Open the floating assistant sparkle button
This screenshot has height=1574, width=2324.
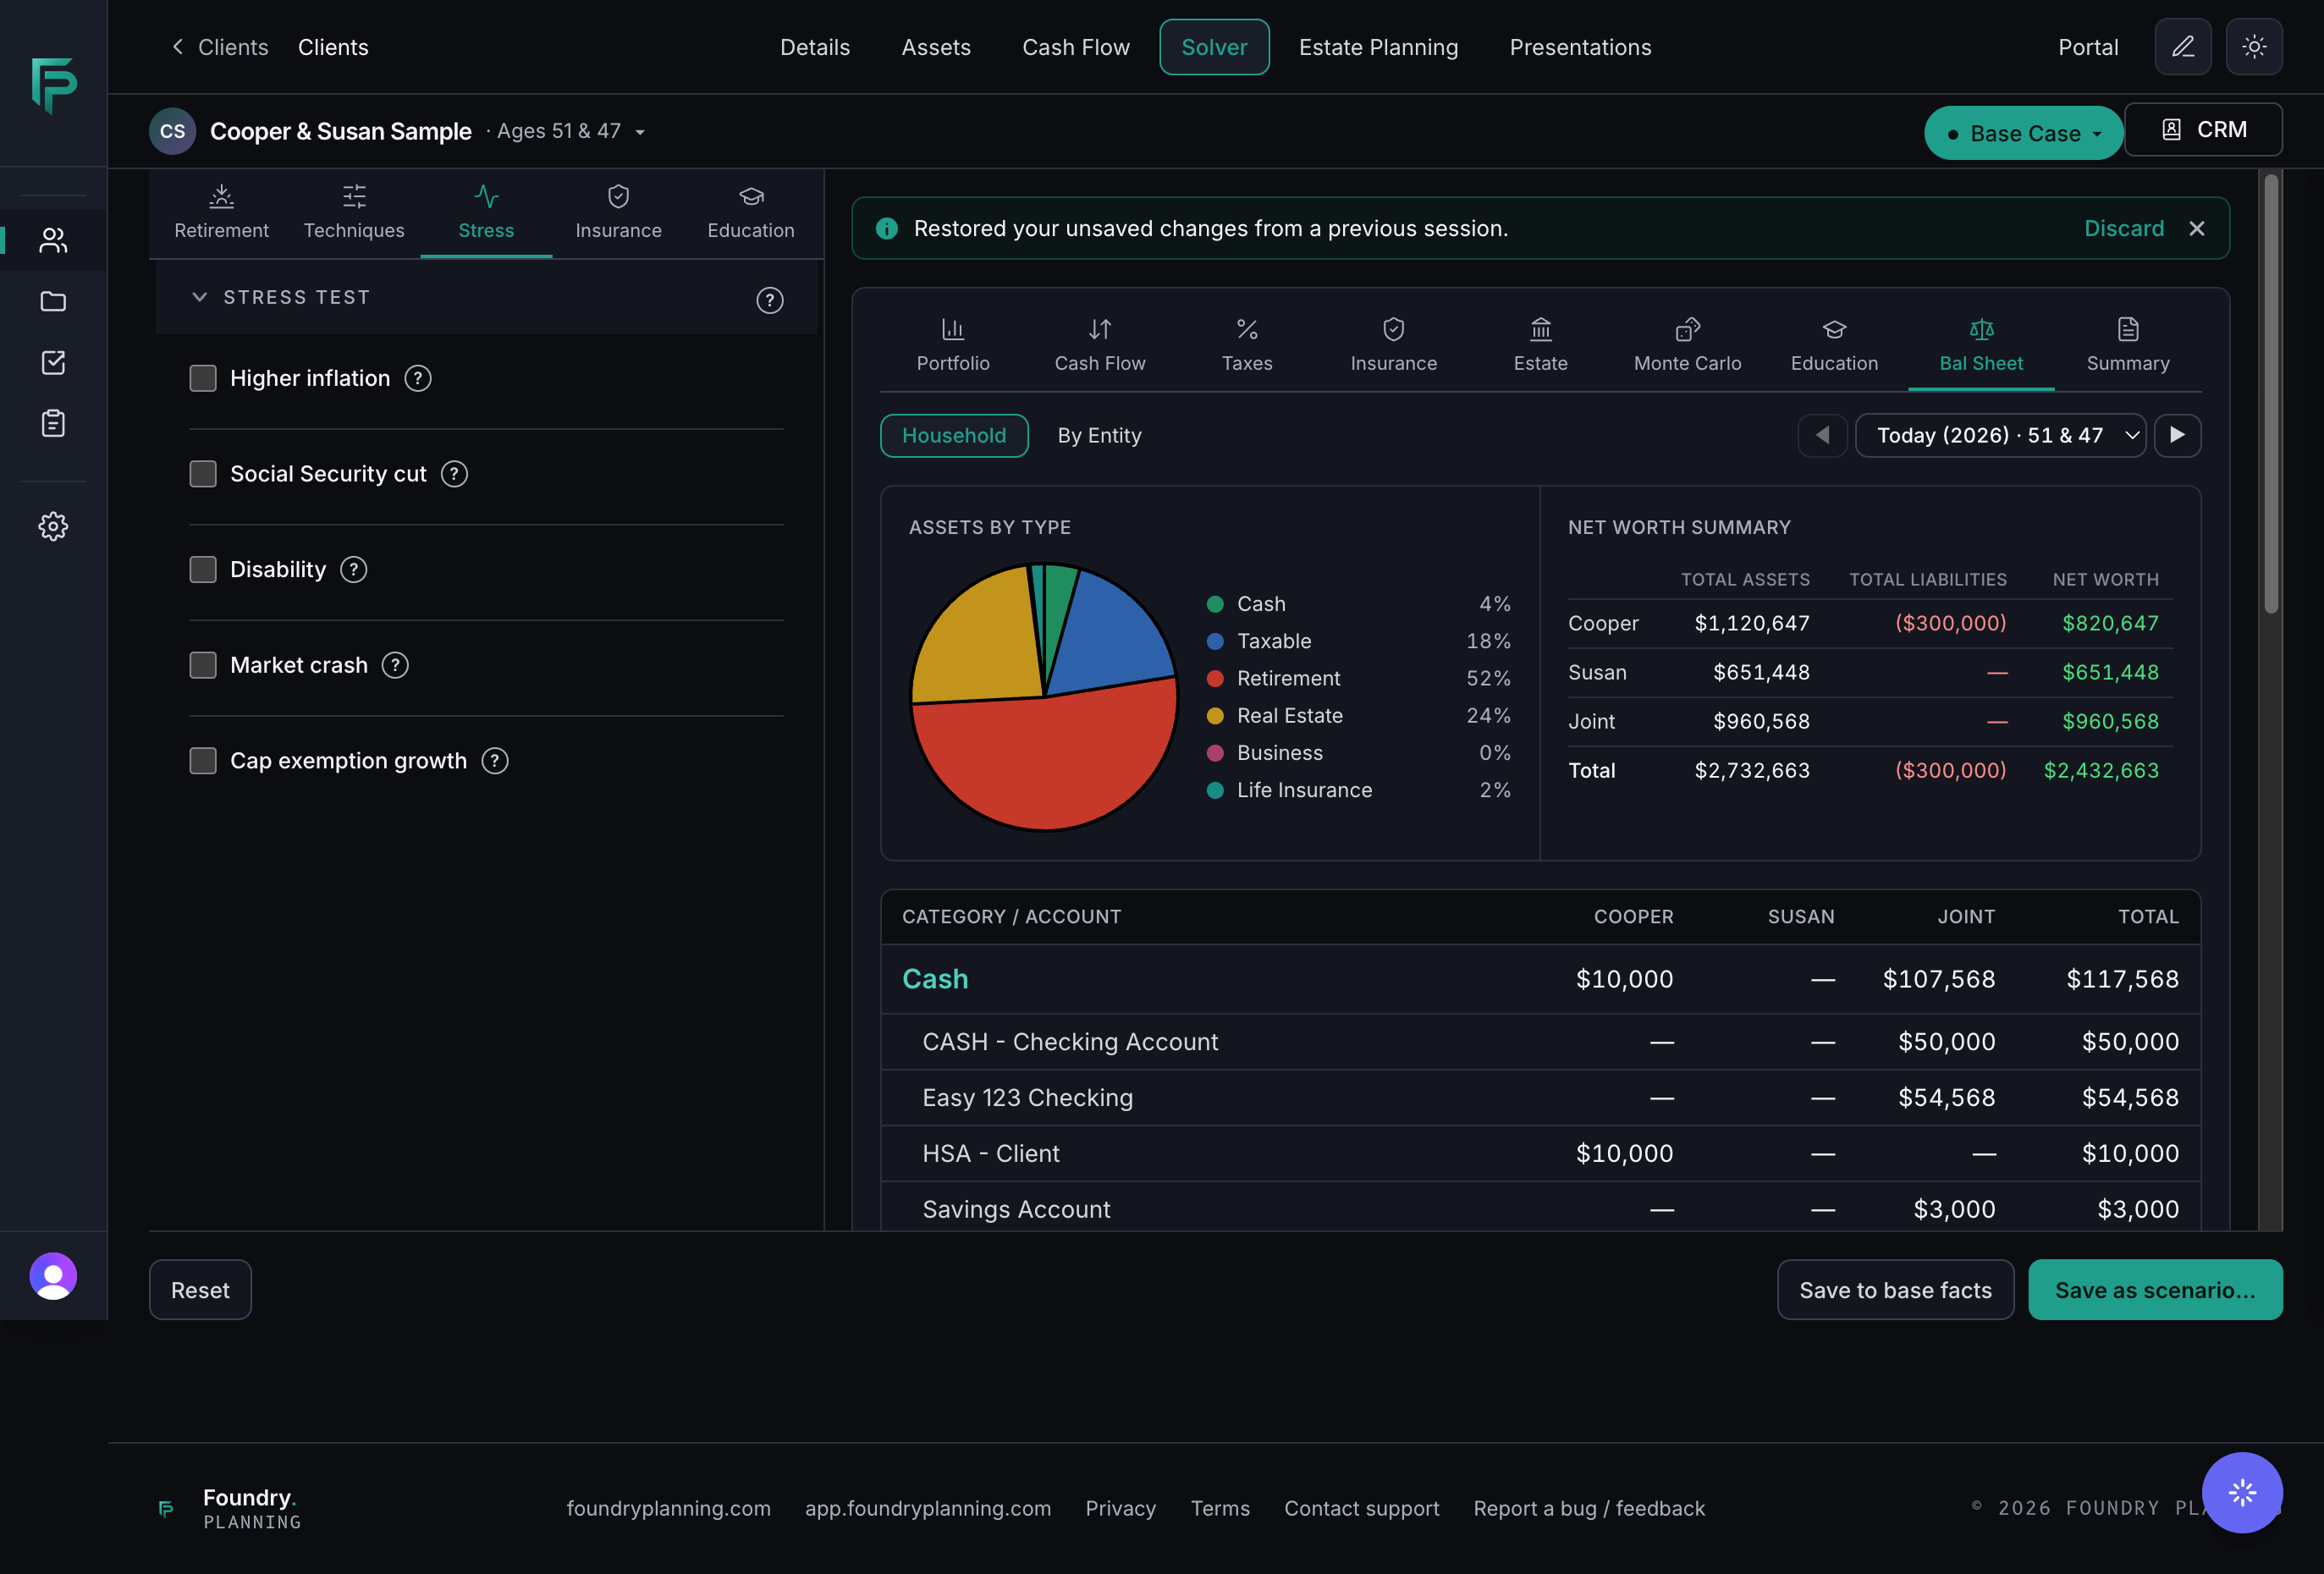(x=2242, y=1492)
